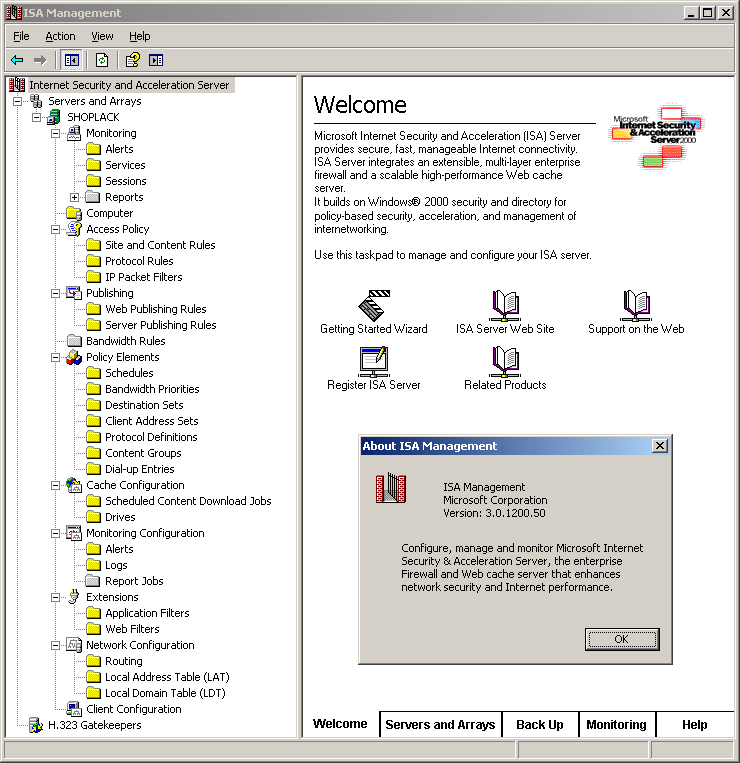This screenshot has width=740, height=763.
Task: Click OK in About ISA Management dialog
Action: pos(622,639)
